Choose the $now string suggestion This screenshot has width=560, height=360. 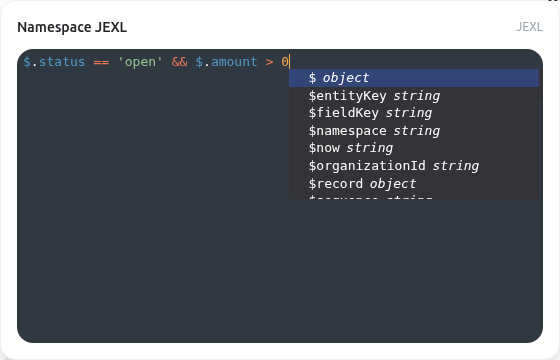[414, 148]
